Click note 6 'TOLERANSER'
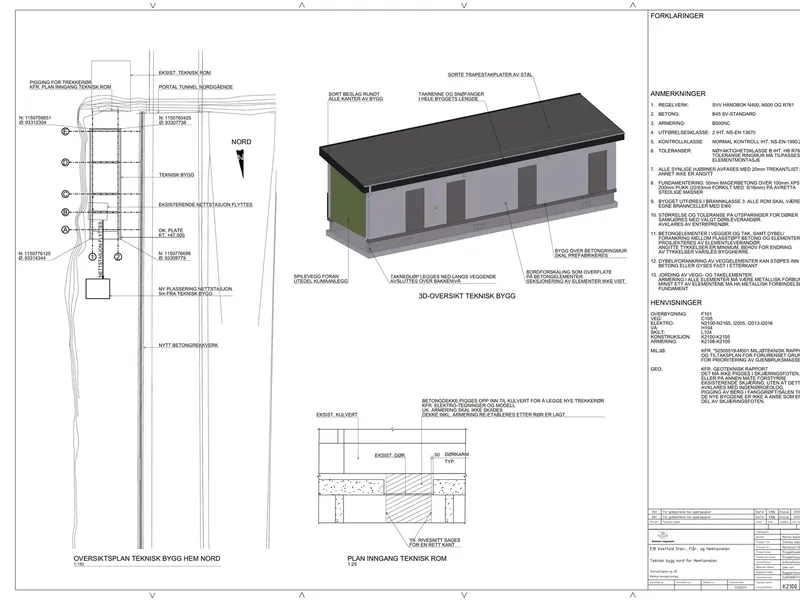The height and width of the screenshot is (600, 800). coord(725,155)
